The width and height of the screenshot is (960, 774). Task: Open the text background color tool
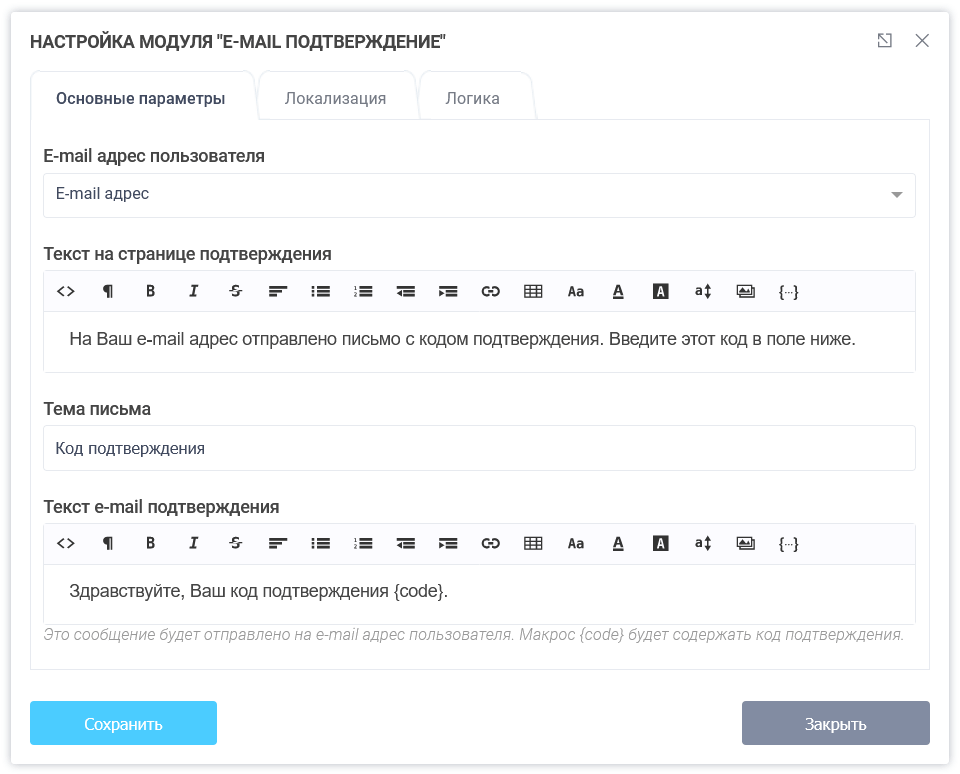click(x=660, y=291)
